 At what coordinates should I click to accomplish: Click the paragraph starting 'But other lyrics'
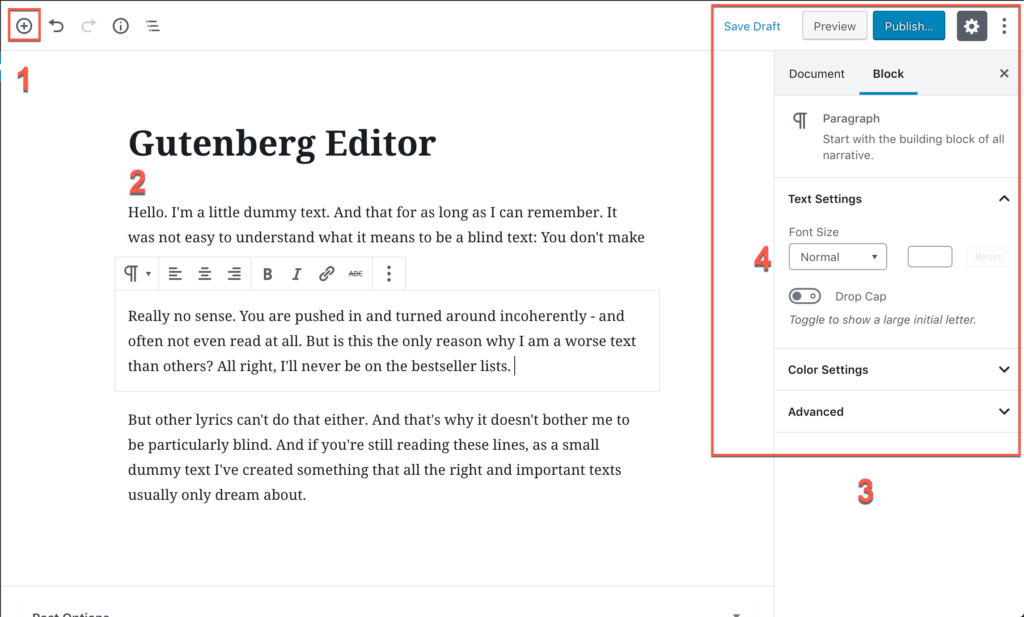point(379,457)
